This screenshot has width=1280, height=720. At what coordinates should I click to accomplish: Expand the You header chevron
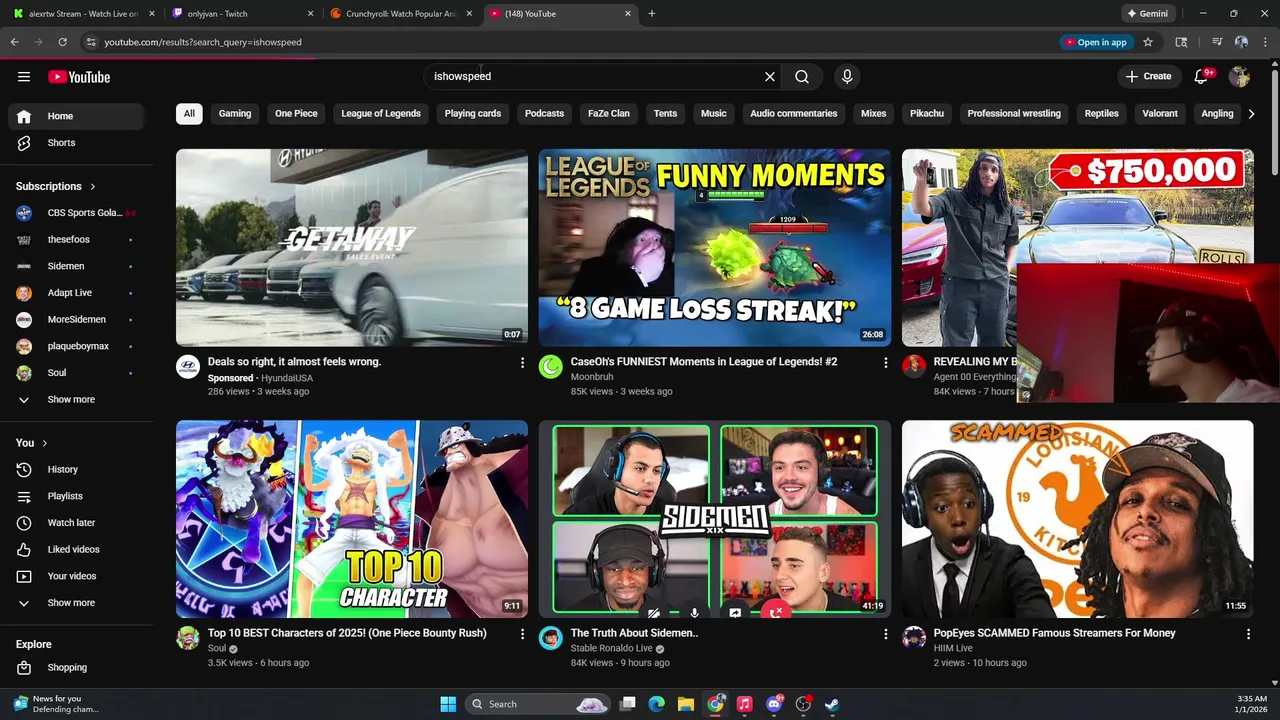44,443
